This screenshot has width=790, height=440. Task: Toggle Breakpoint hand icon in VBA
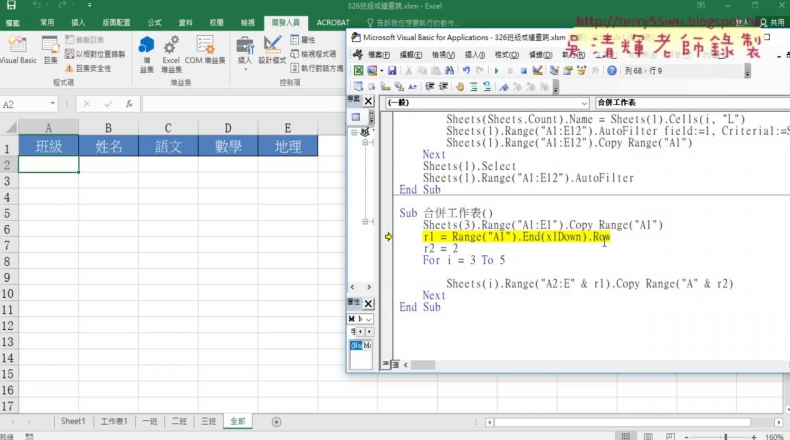(459, 87)
